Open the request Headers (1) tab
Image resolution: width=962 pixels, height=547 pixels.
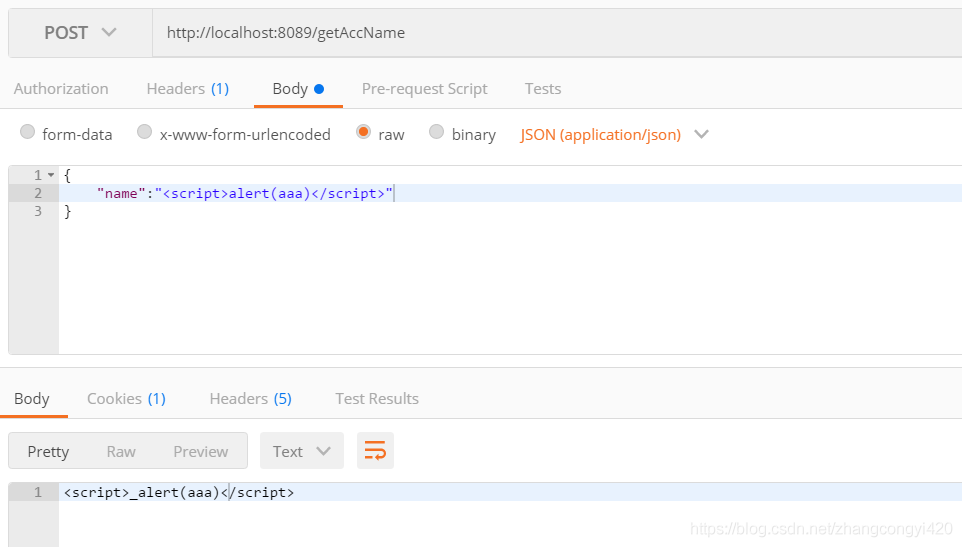coord(187,89)
